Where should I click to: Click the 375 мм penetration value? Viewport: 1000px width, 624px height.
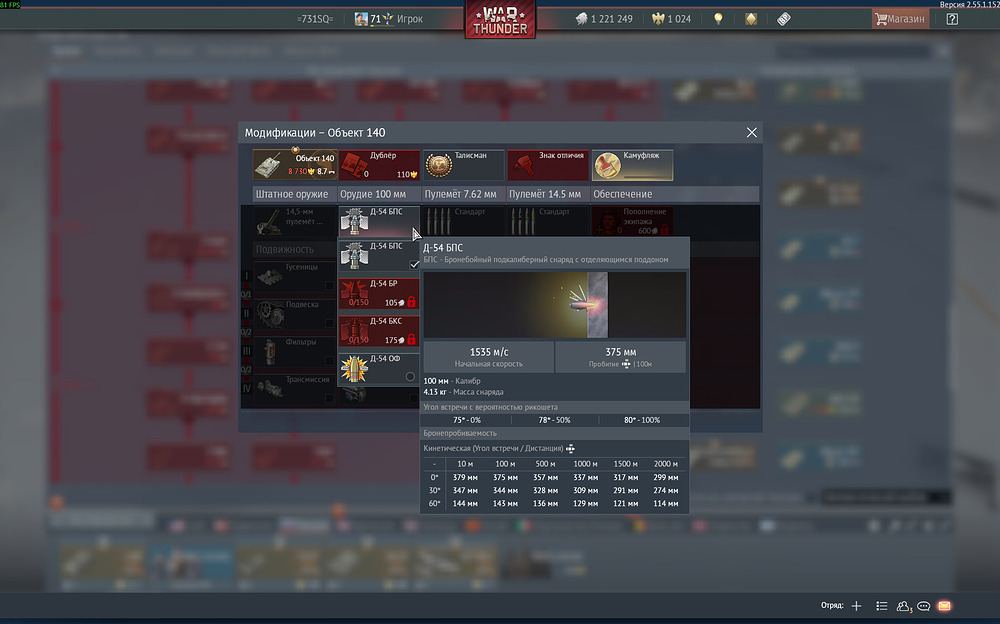621,352
